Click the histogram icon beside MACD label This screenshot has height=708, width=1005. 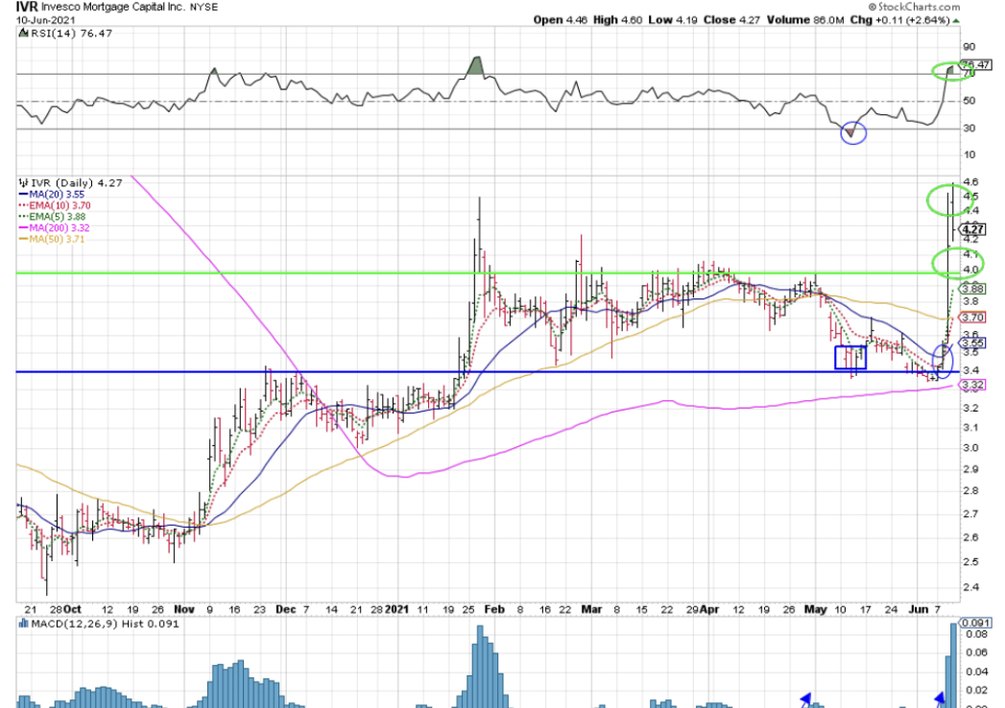[23, 623]
